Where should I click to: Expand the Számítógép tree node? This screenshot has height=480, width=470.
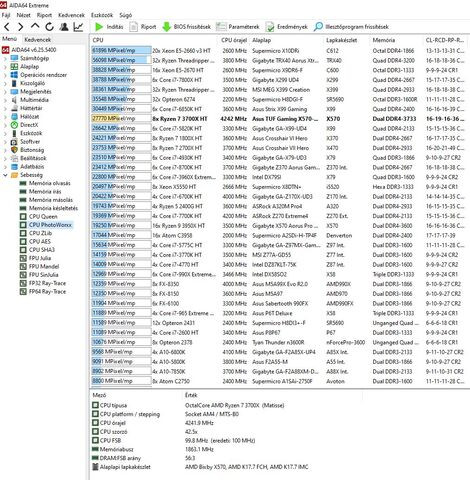click(5, 58)
